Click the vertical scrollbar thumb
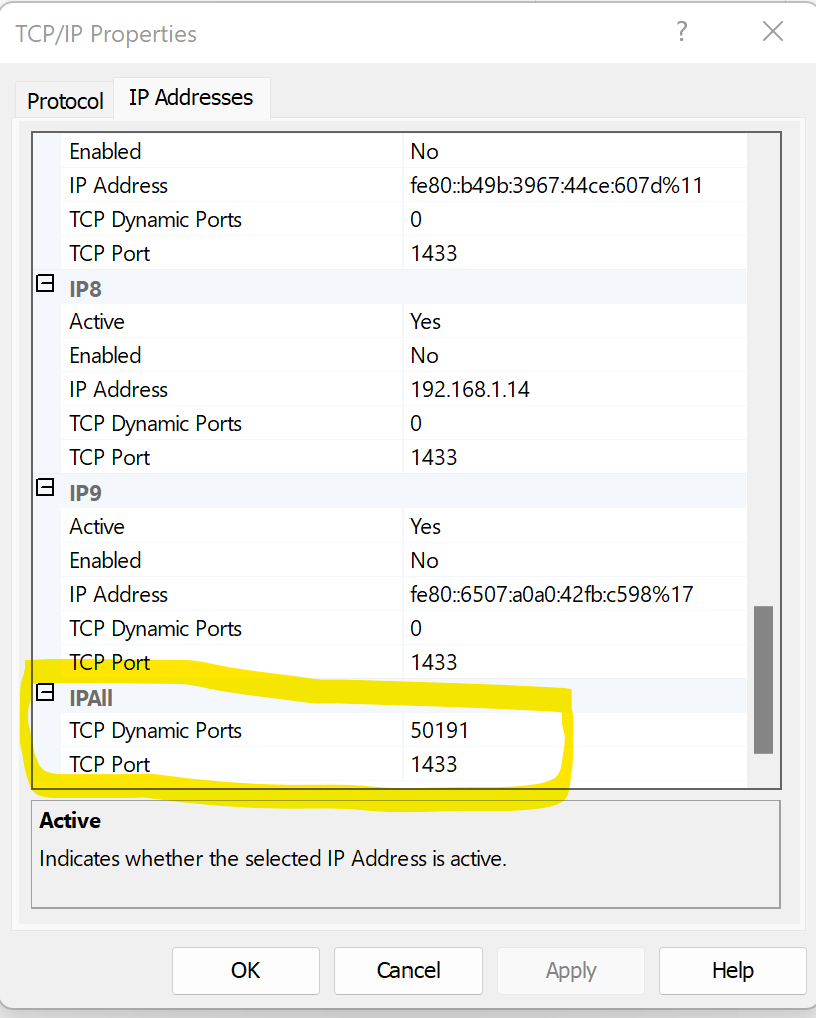The image size is (816, 1018). [763, 680]
